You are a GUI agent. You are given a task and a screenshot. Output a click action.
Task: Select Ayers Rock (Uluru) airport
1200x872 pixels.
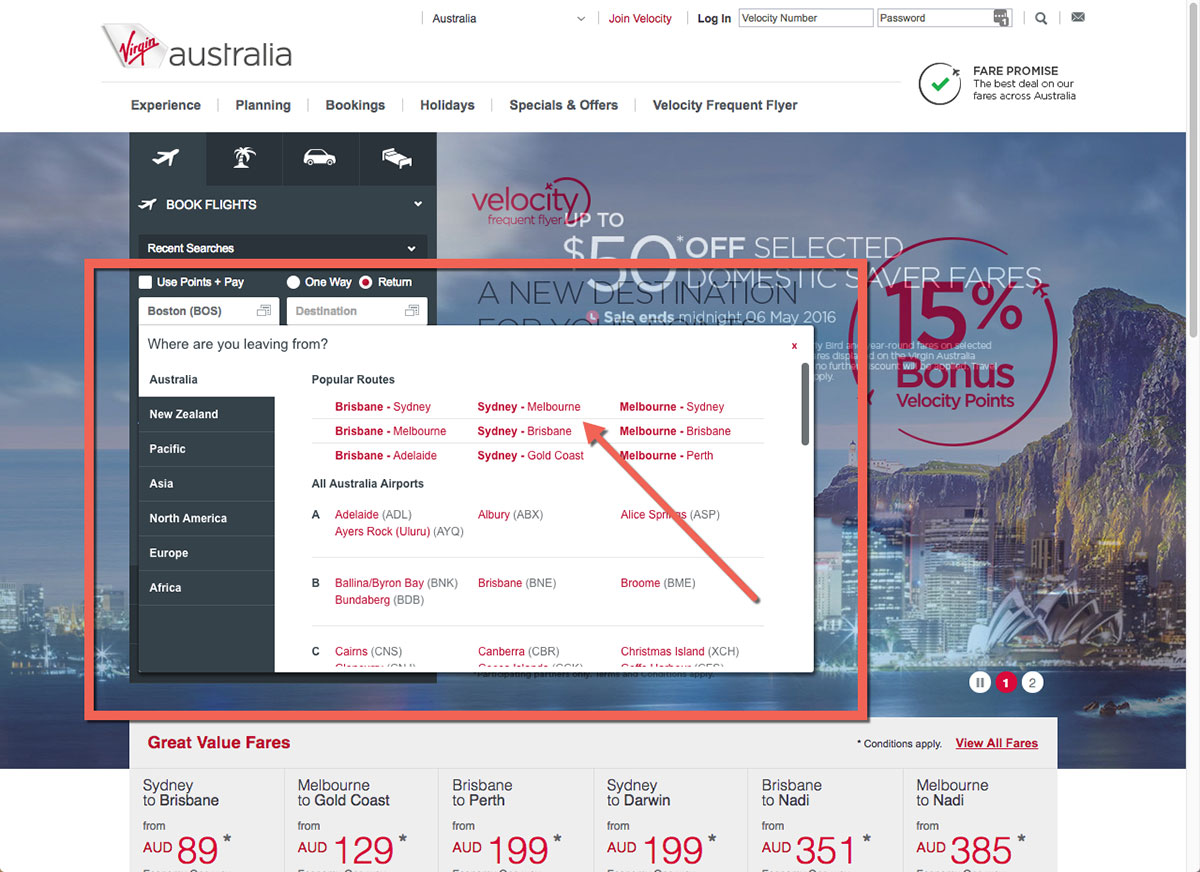[399, 532]
